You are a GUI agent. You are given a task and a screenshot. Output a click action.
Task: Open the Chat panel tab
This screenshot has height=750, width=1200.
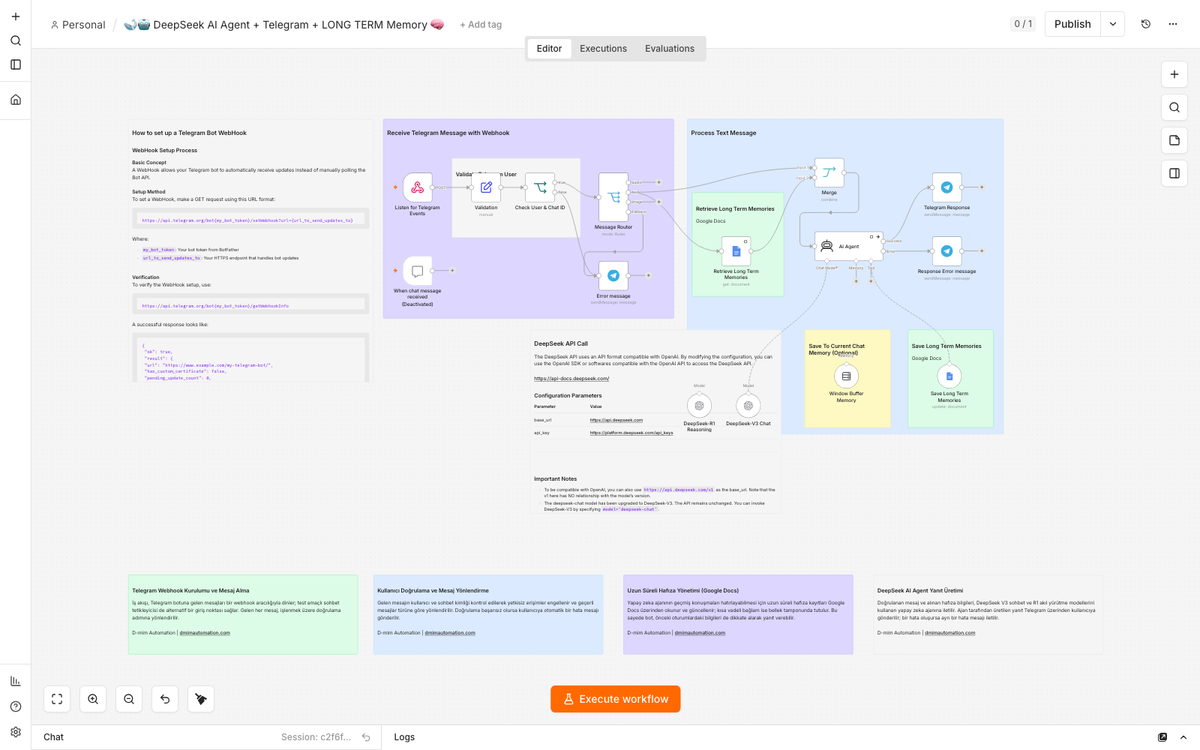tap(53, 737)
